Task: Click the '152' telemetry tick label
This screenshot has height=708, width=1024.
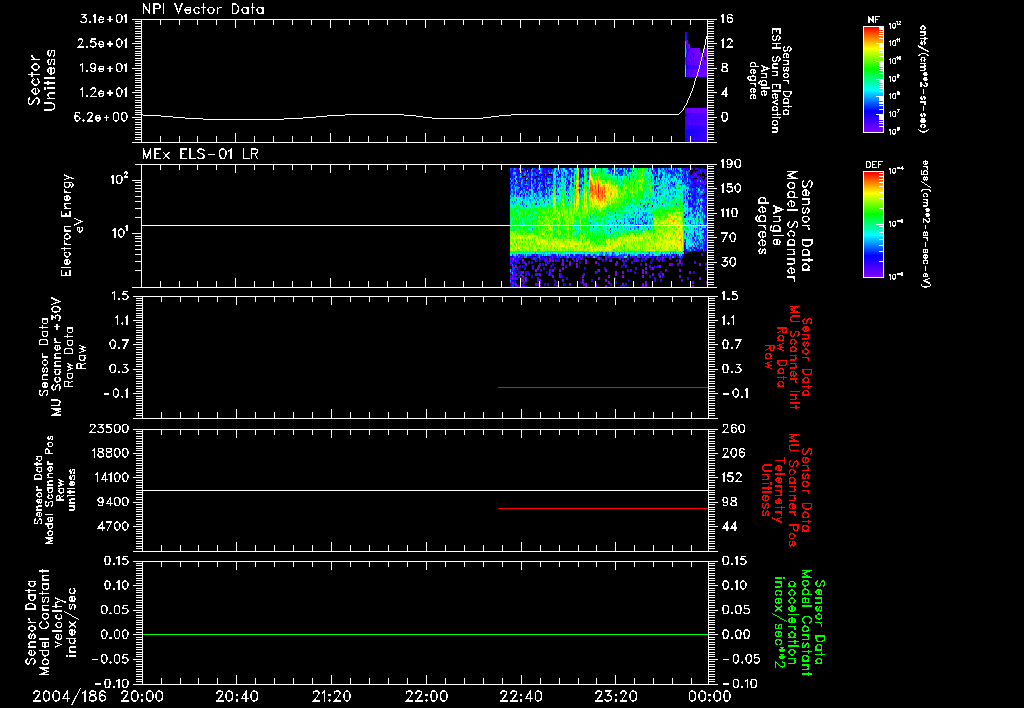Action: coord(731,478)
